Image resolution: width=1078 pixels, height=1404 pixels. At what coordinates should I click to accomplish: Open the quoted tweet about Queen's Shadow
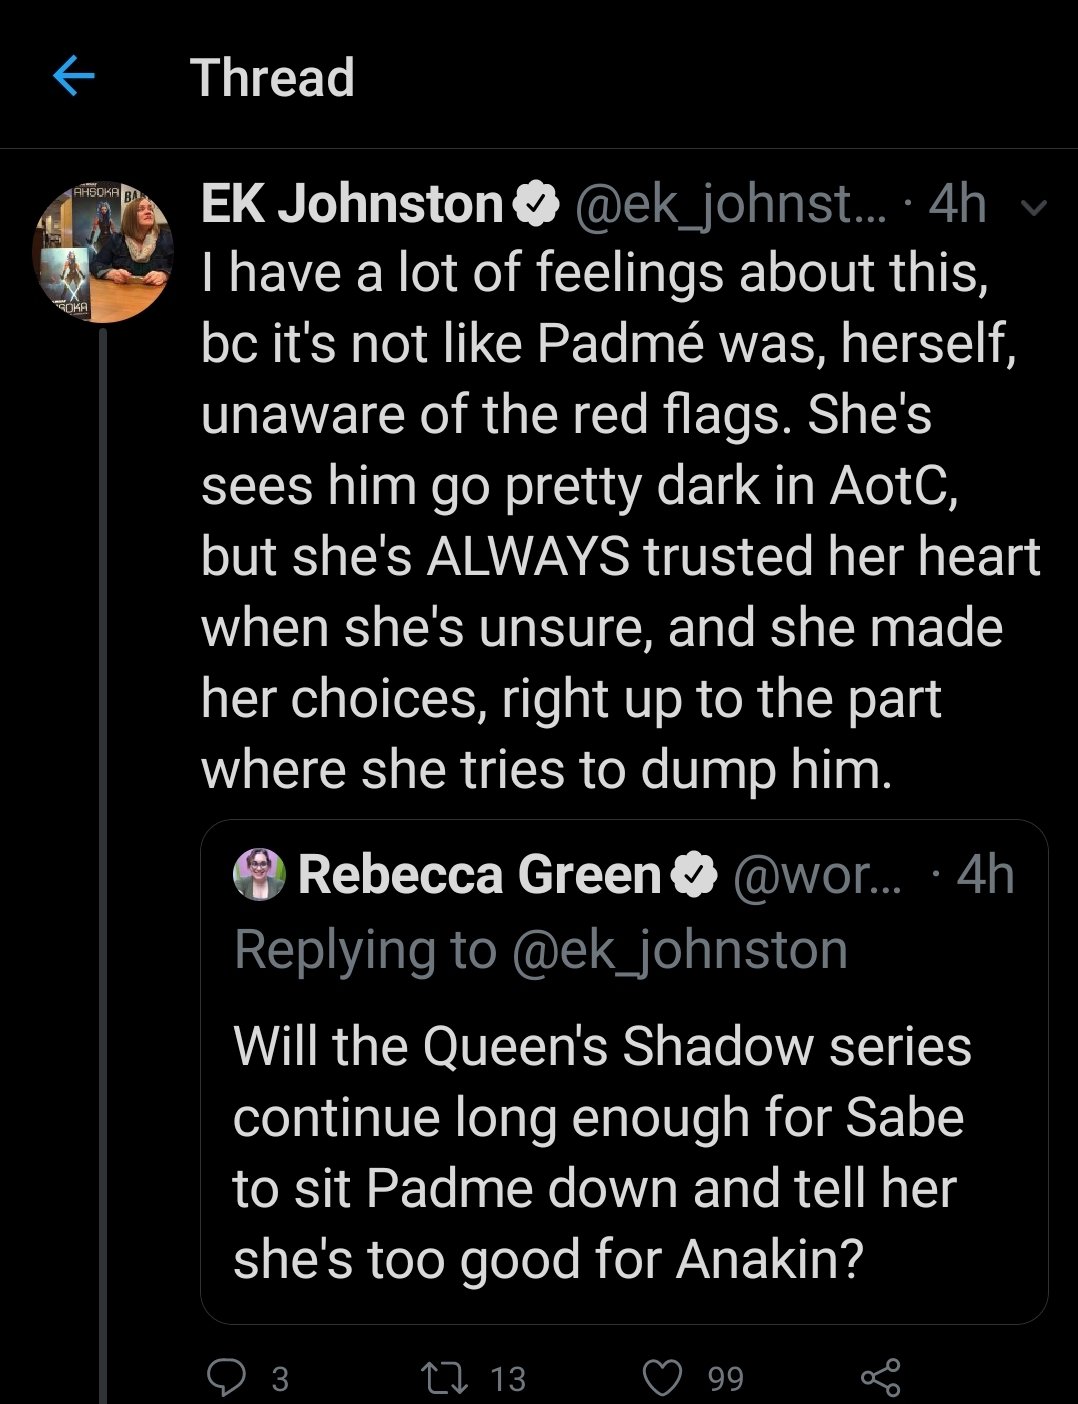[x=624, y=1071]
